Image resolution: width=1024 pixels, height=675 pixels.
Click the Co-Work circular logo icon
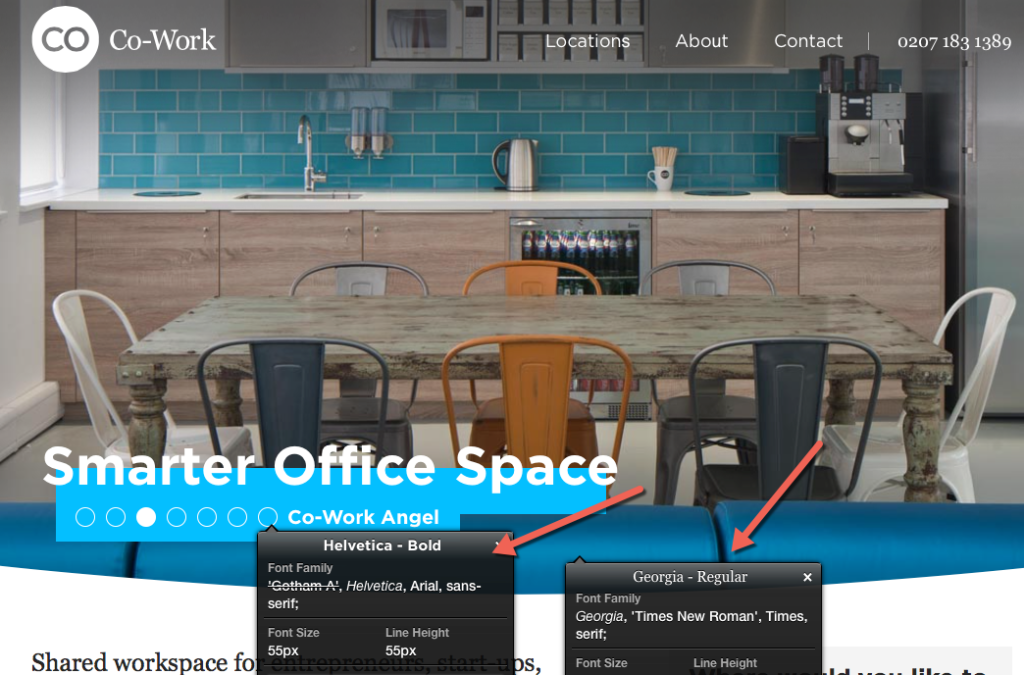(66, 39)
